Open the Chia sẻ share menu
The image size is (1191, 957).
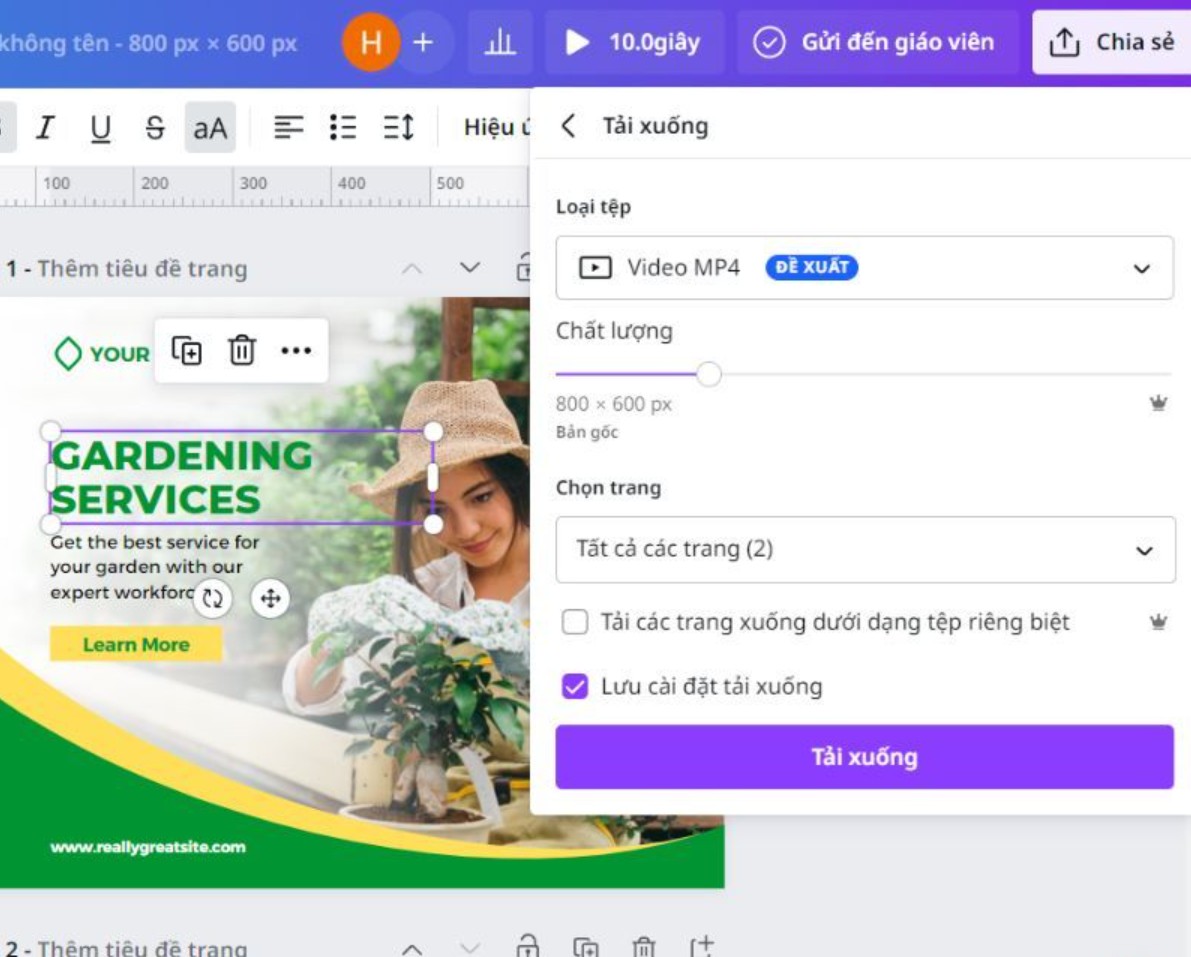tap(1111, 43)
